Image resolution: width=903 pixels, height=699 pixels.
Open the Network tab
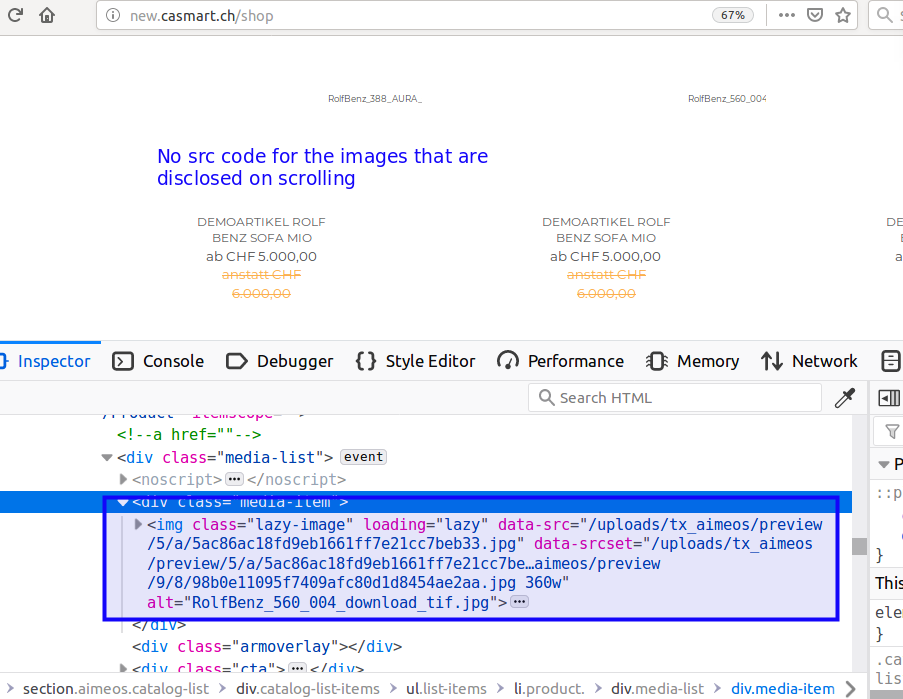[x=809, y=361]
